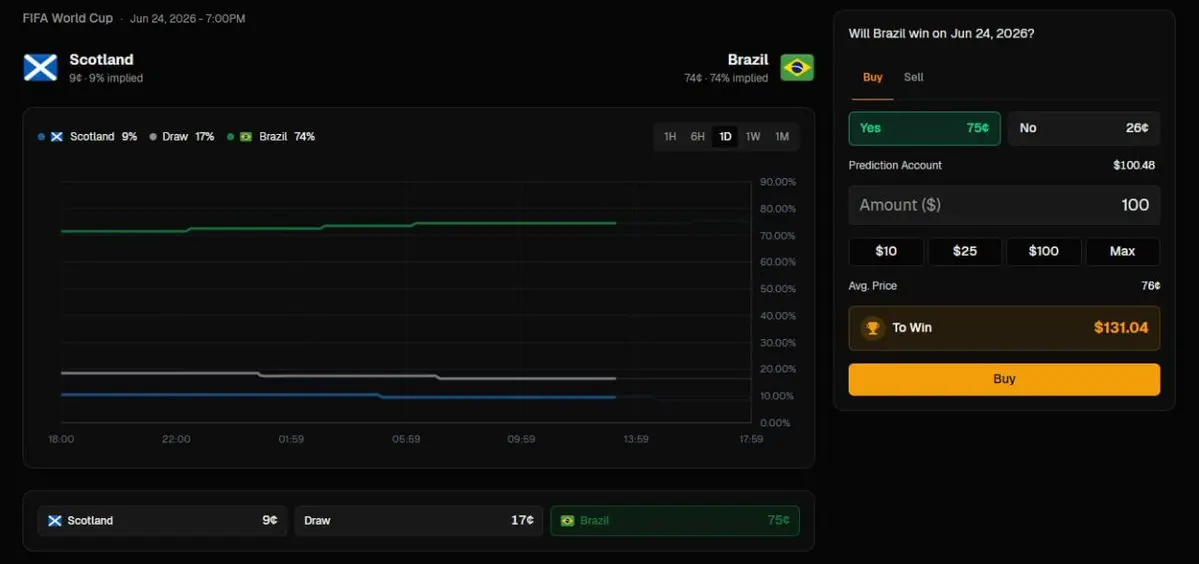1199x564 pixels.
Task: Select Draw outcome at 17¢
Action: [418, 520]
